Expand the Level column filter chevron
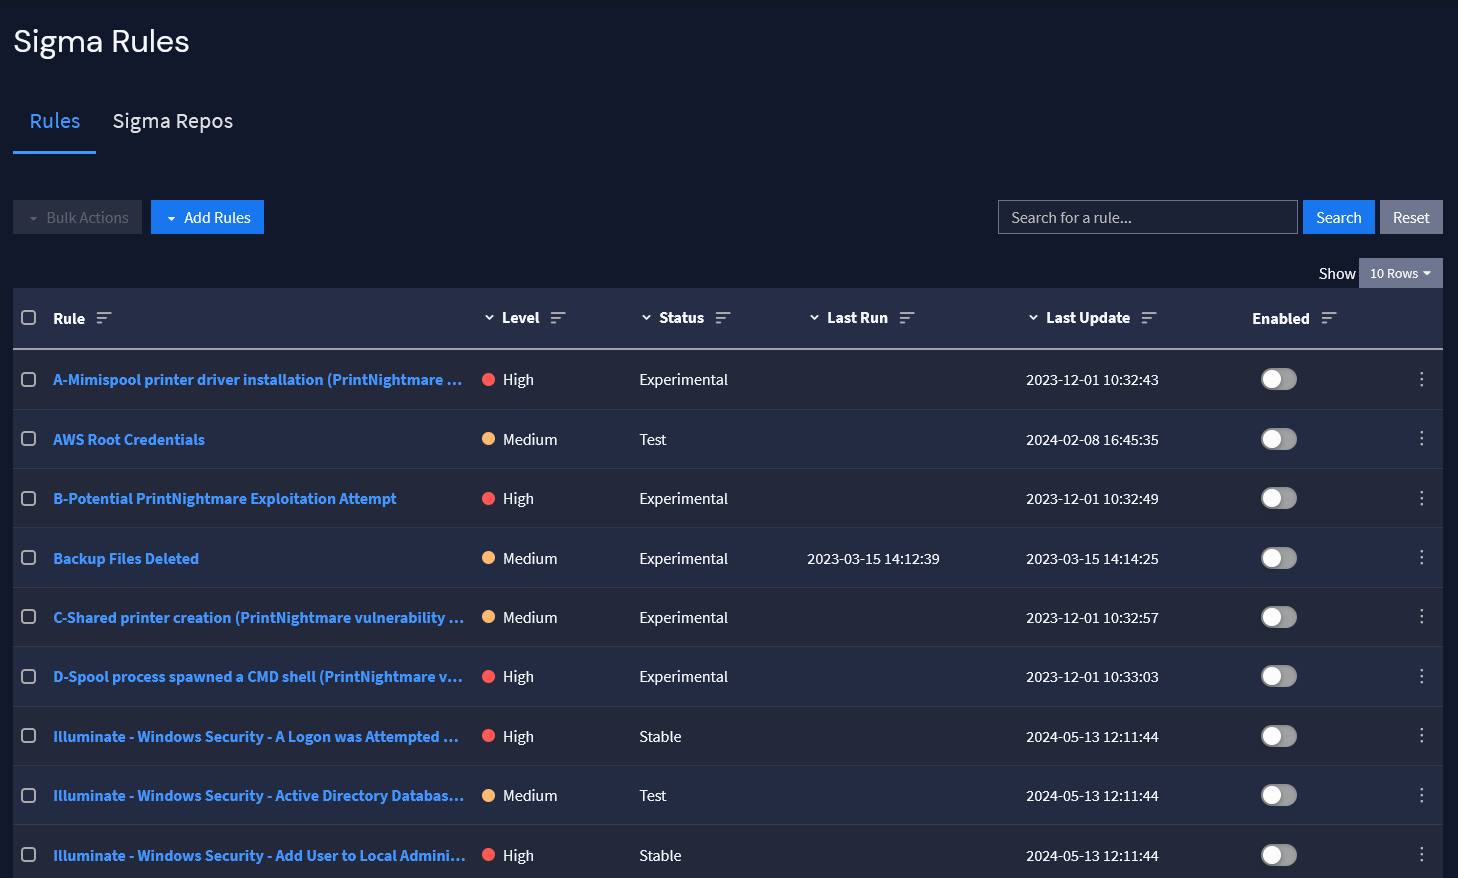This screenshot has width=1458, height=878. [x=489, y=318]
